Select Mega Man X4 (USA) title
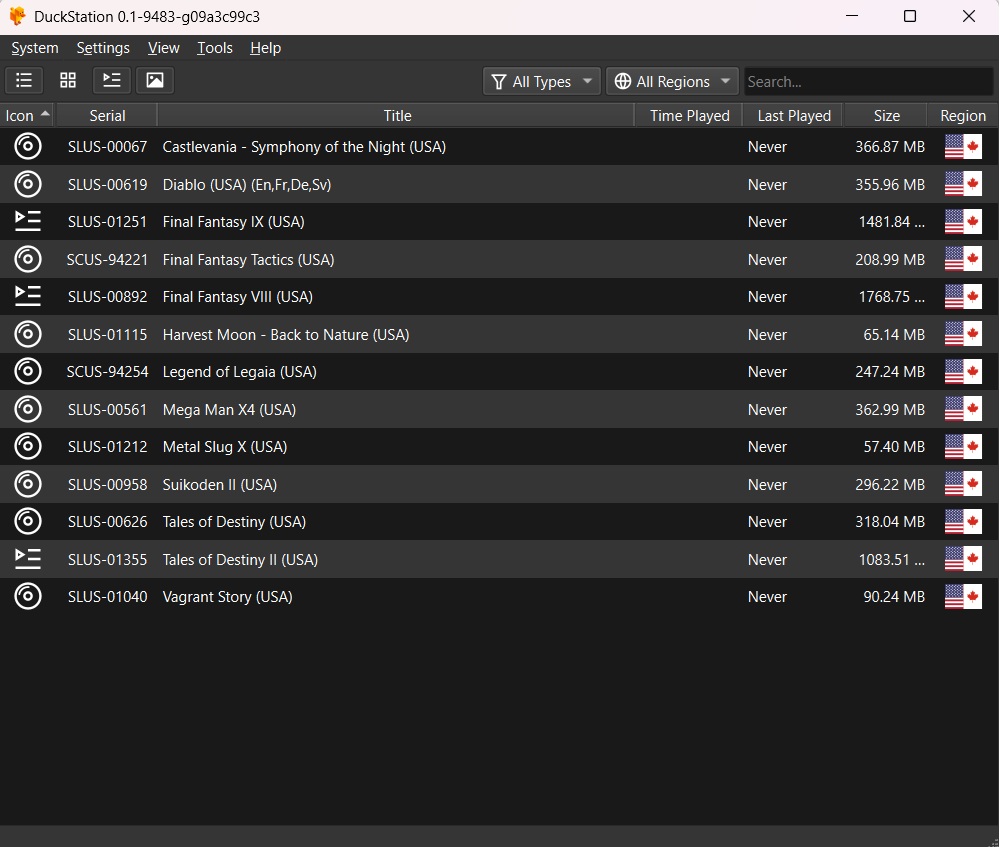 [229, 409]
